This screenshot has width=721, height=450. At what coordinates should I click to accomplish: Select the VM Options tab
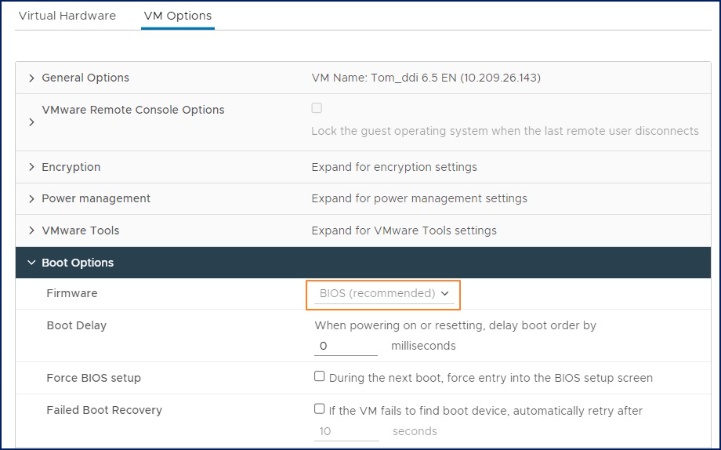(x=177, y=16)
